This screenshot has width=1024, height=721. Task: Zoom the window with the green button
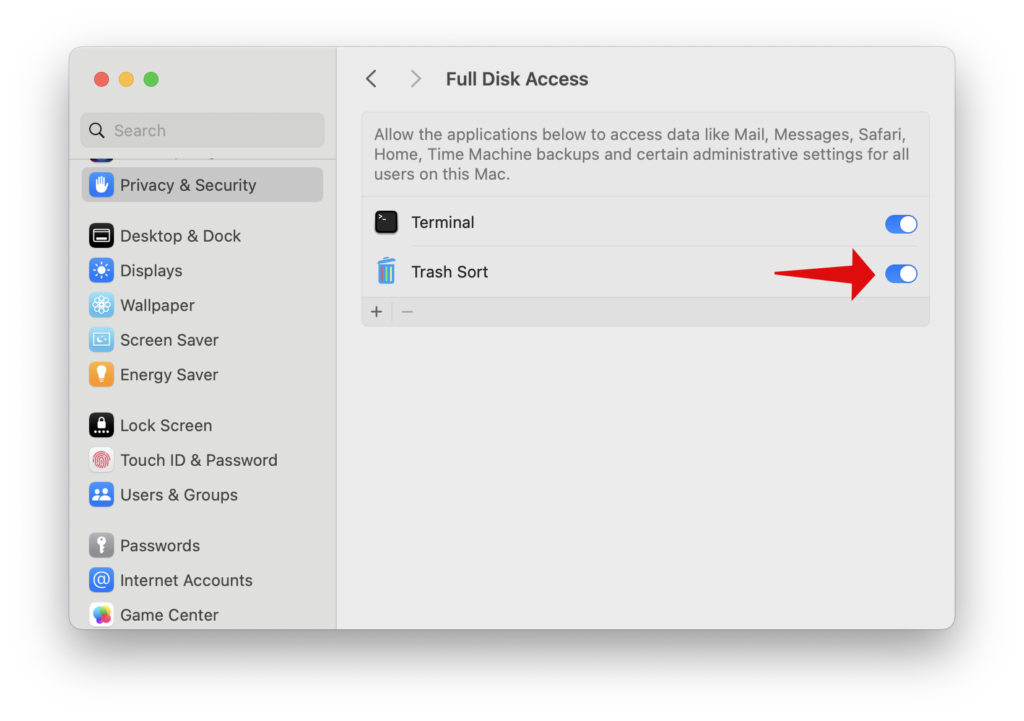coord(151,79)
